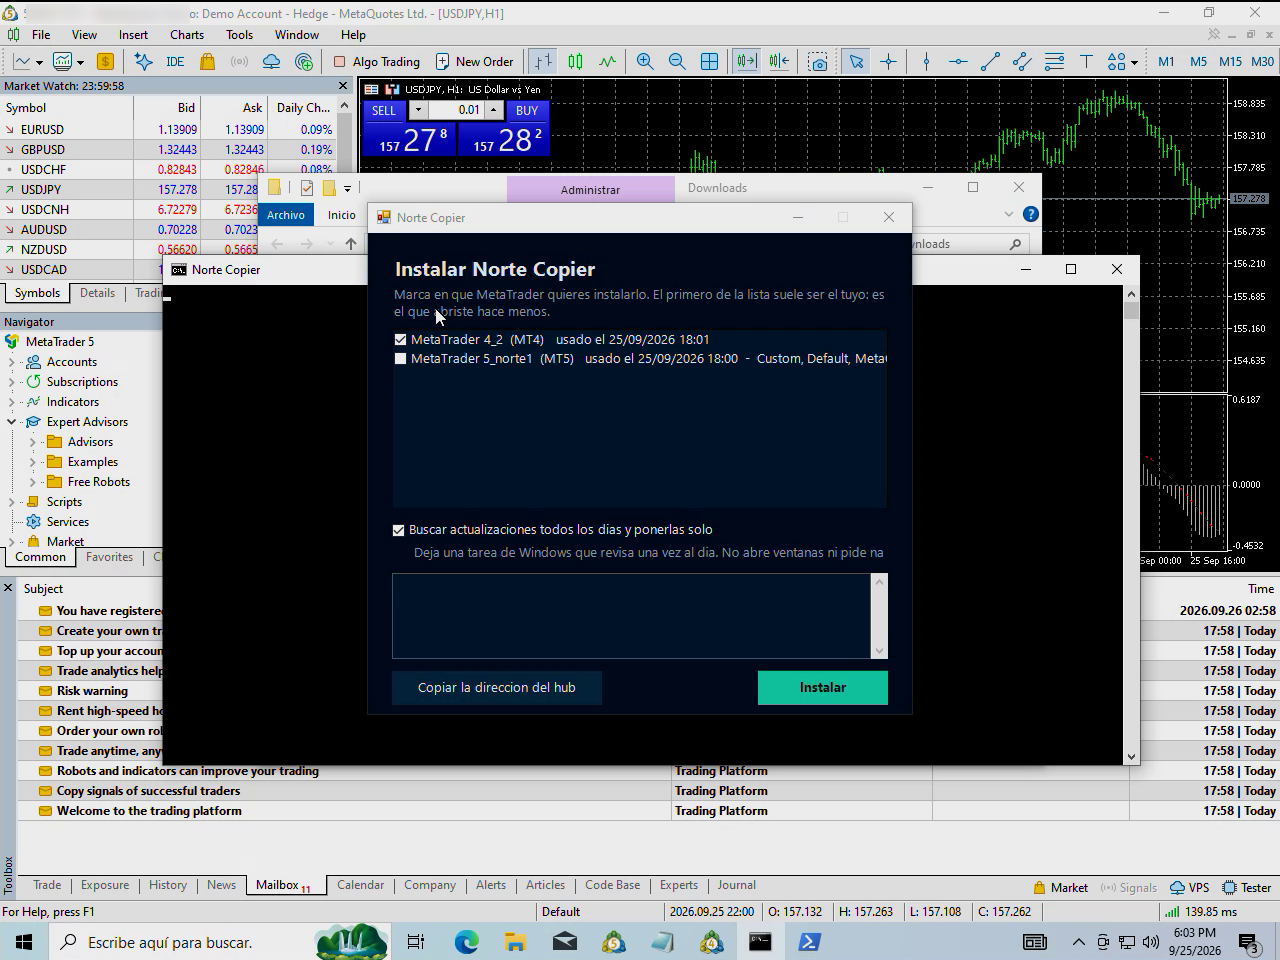The height and width of the screenshot is (960, 1280).
Task: Open Microsoft Edge from the taskbar
Action: (466, 942)
